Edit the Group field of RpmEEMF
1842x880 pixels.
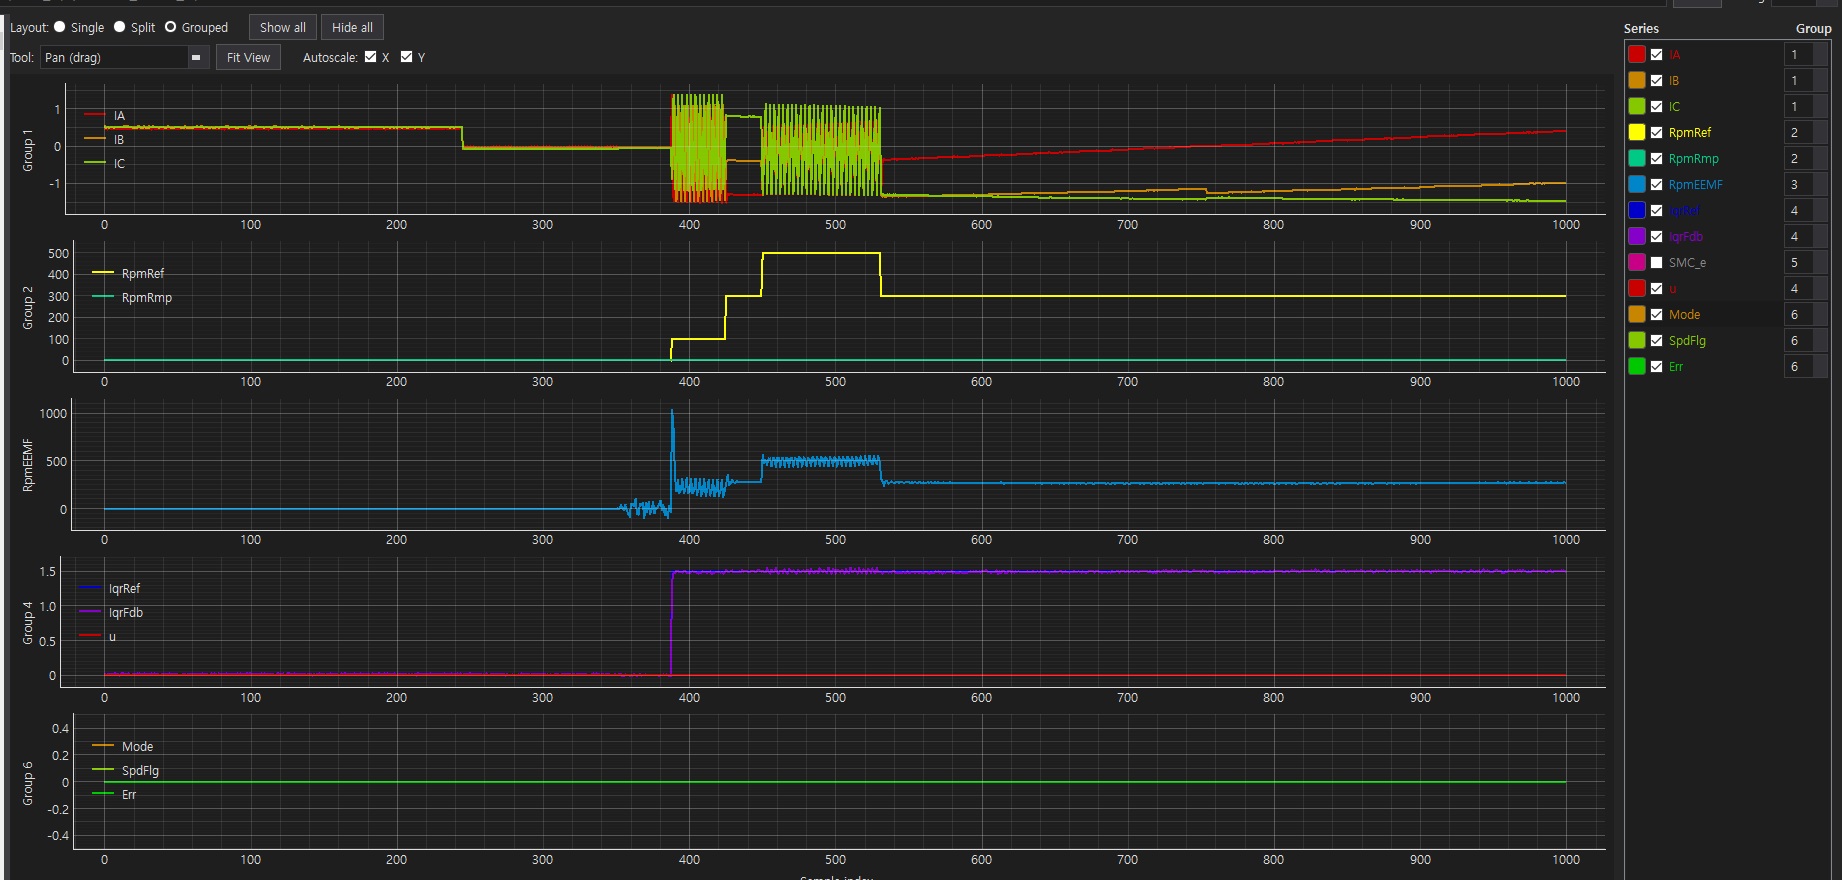coord(1806,184)
